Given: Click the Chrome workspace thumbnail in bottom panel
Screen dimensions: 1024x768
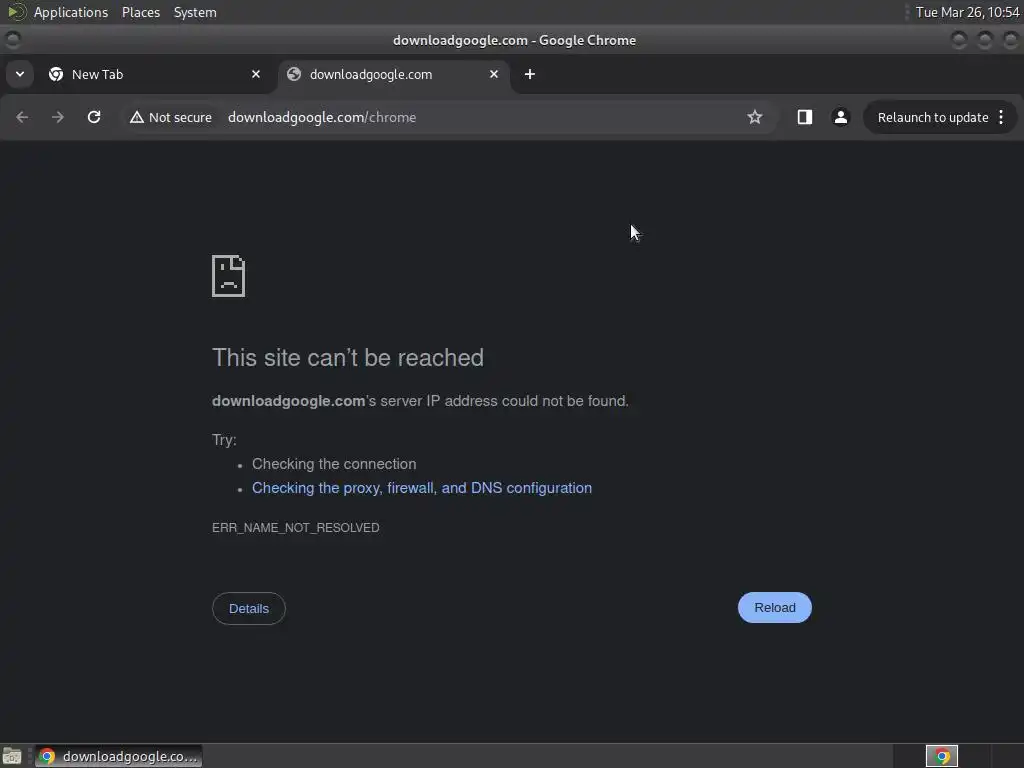Looking at the screenshot, I should (x=942, y=756).
